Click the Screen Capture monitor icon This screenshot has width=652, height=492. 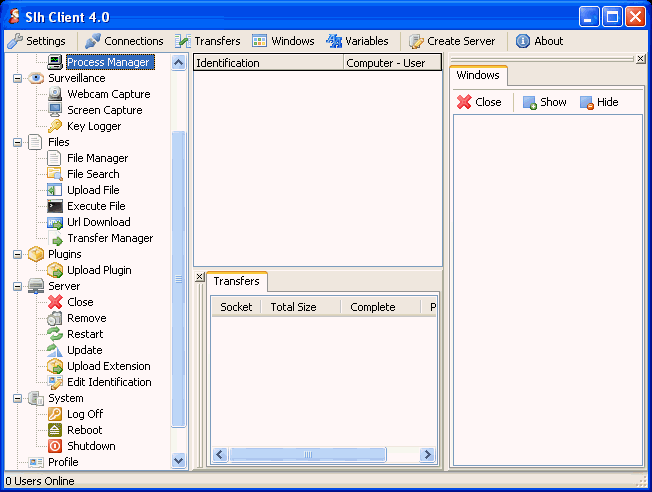click(55, 110)
